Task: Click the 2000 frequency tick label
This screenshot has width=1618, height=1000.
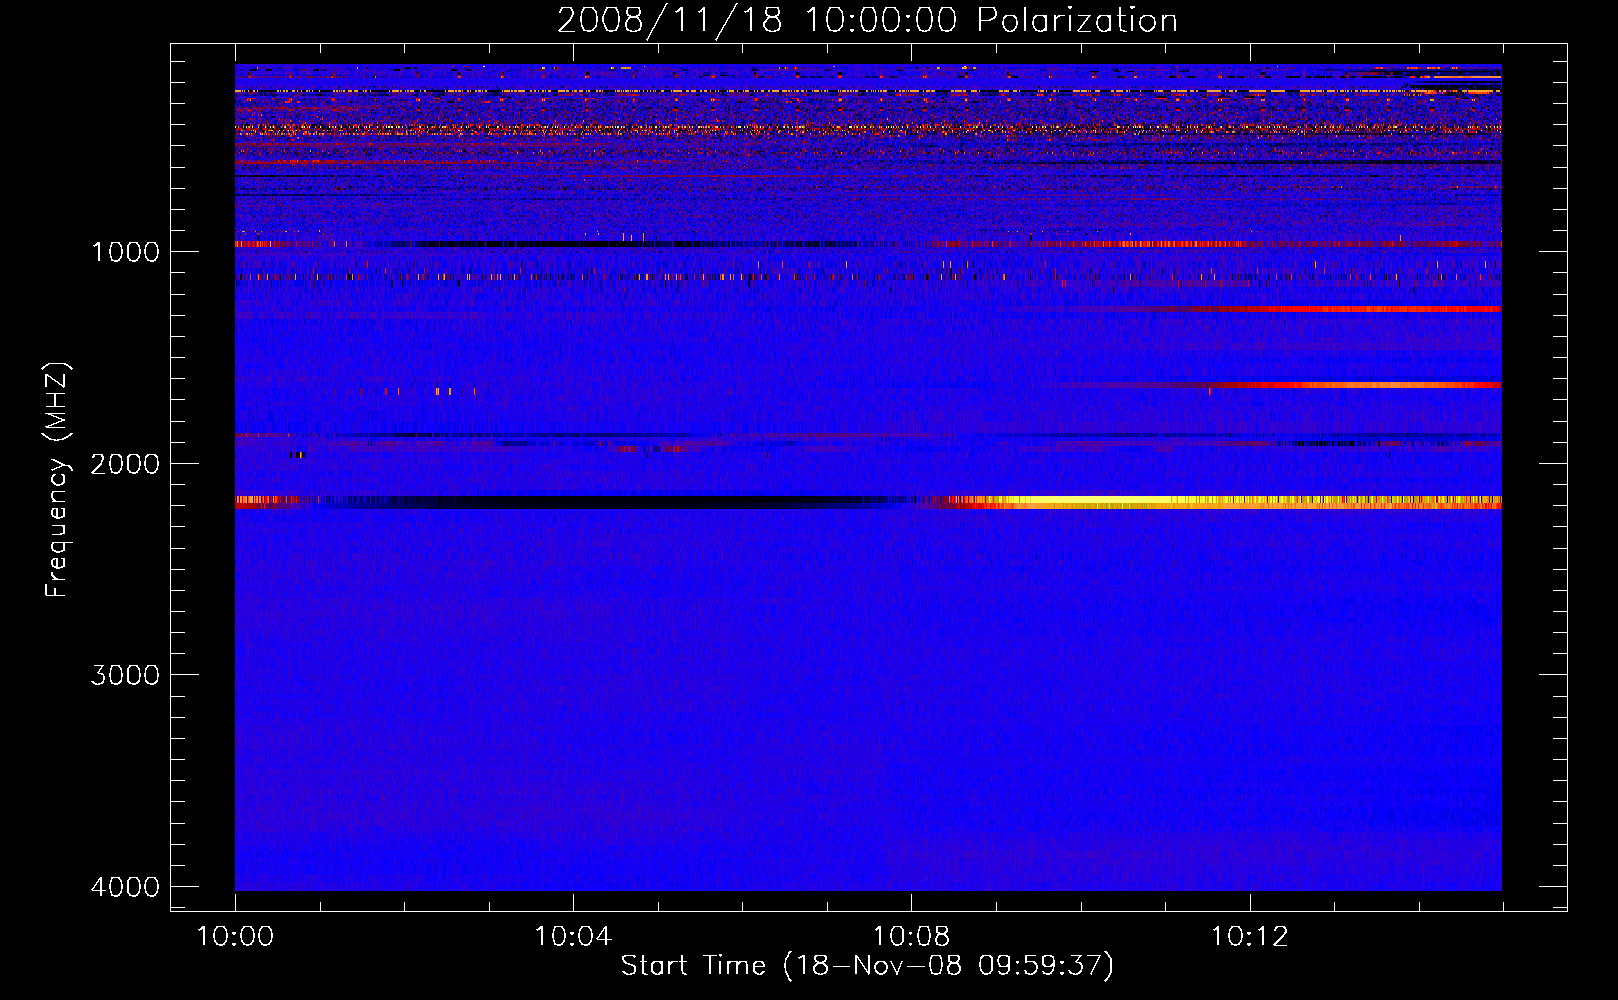Action: coord(125,464)
